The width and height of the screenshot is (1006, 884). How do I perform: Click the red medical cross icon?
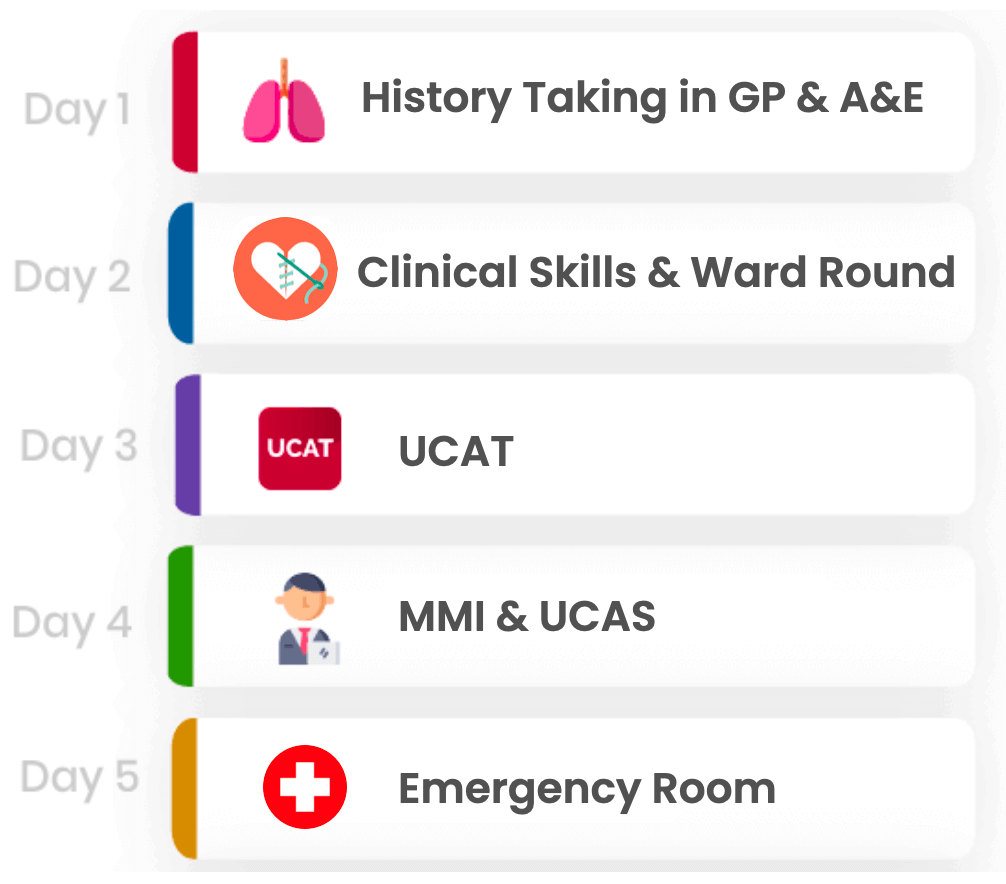[305, 786]
